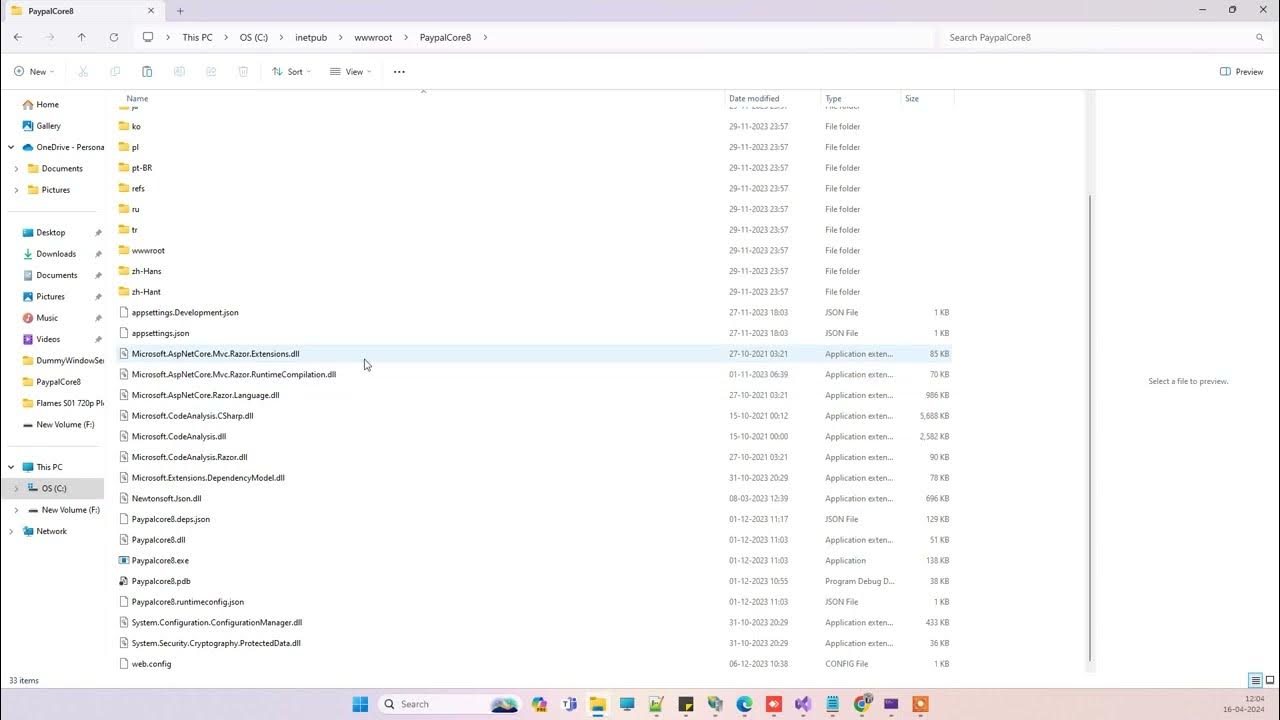Click the Copy toolbar icon
1280x720 pixels.
[115, 72]
